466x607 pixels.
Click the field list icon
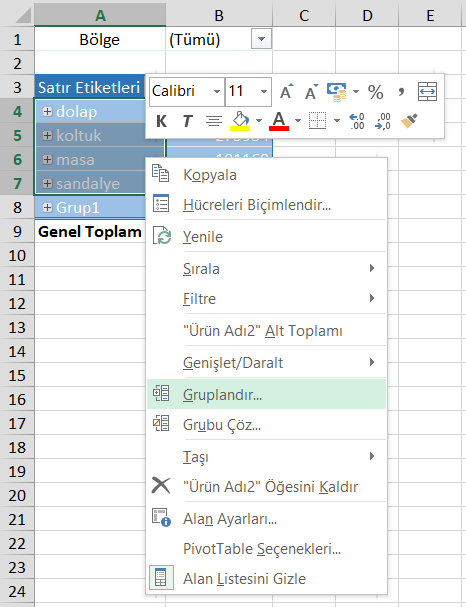161,578
